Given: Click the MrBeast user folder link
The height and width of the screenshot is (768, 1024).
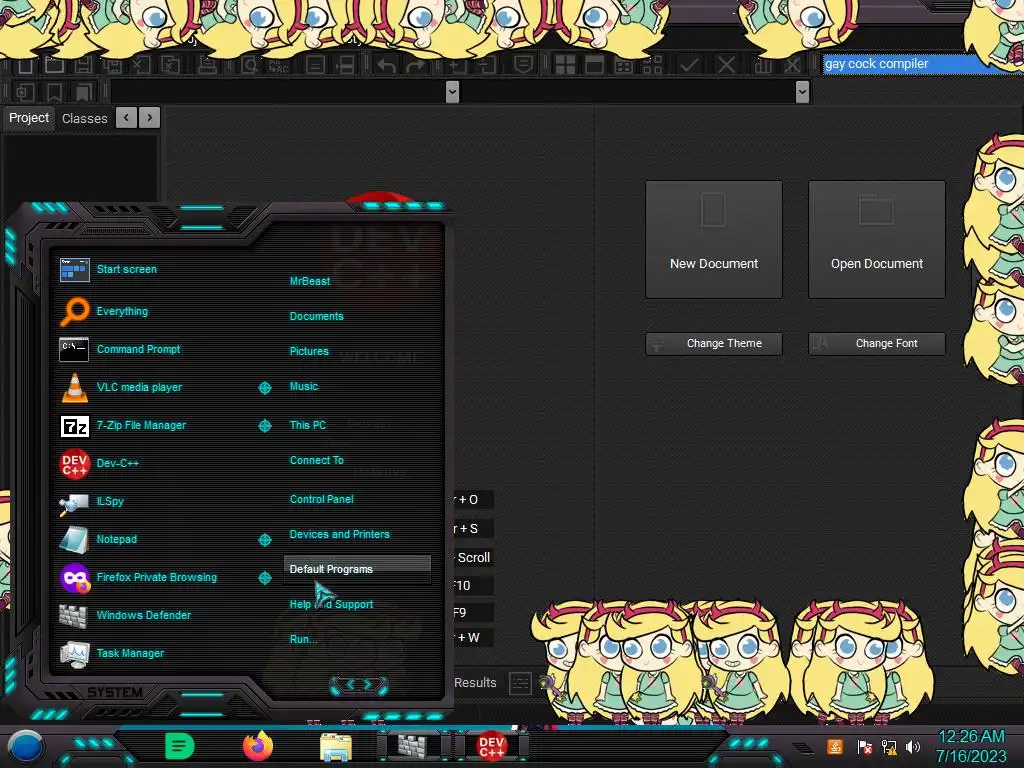Looking at the screenshot, I should tap(310, 281).
